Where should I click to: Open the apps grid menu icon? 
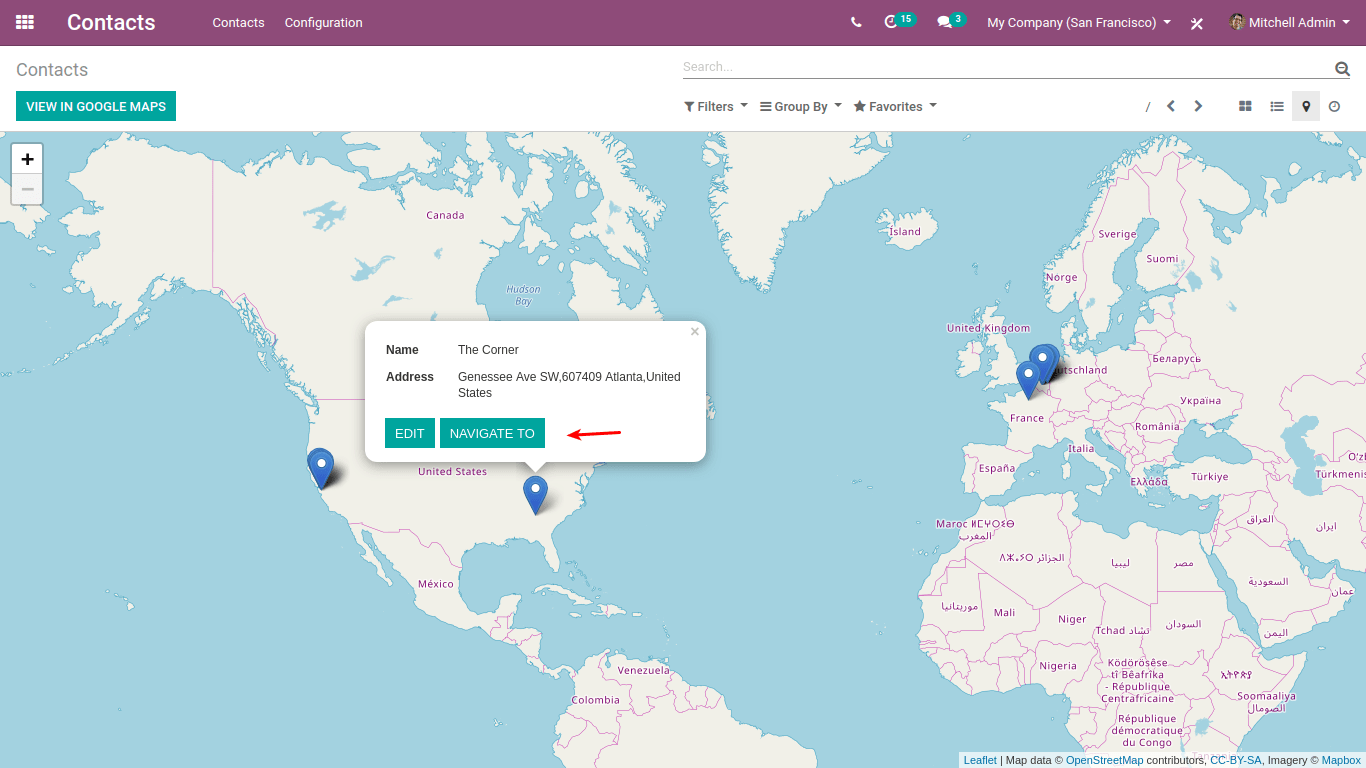[25, 22]
